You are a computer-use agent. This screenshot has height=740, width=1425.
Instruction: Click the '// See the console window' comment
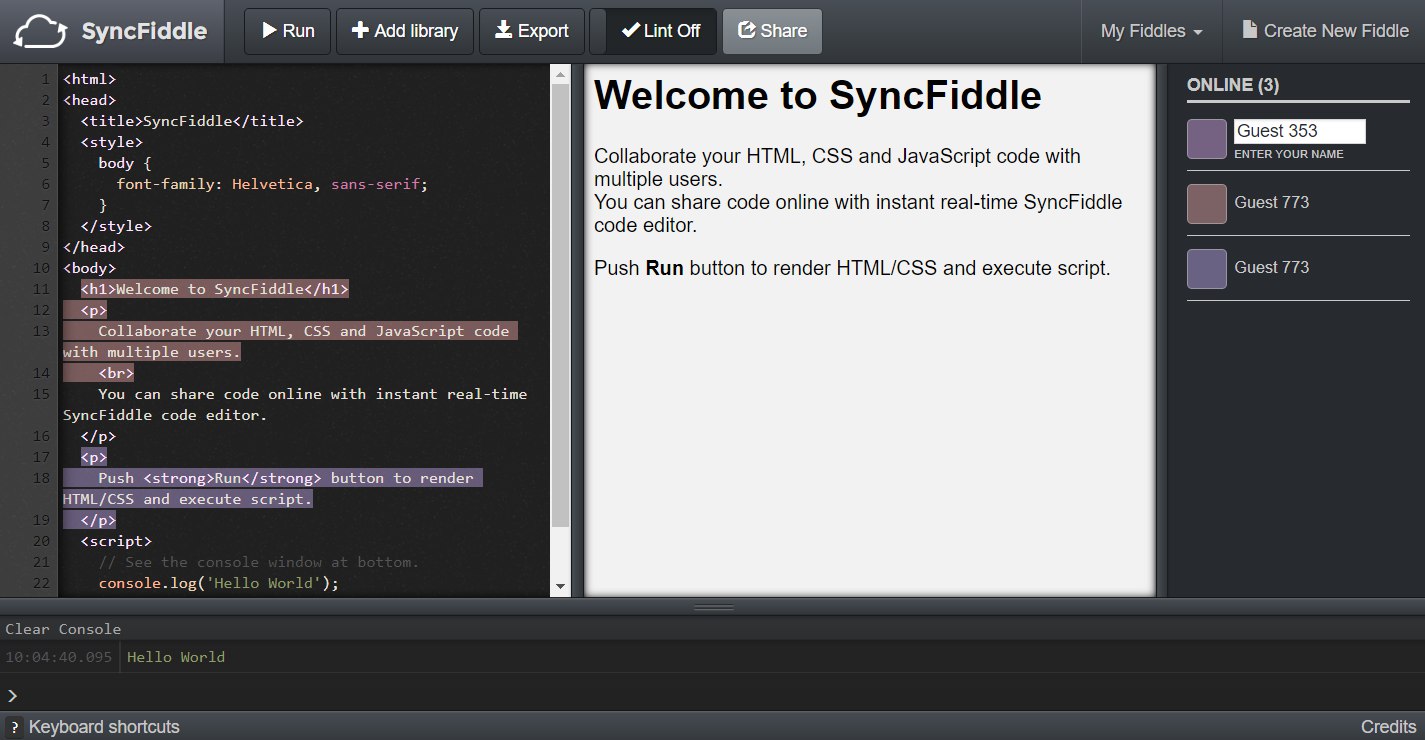coord(259,562)
